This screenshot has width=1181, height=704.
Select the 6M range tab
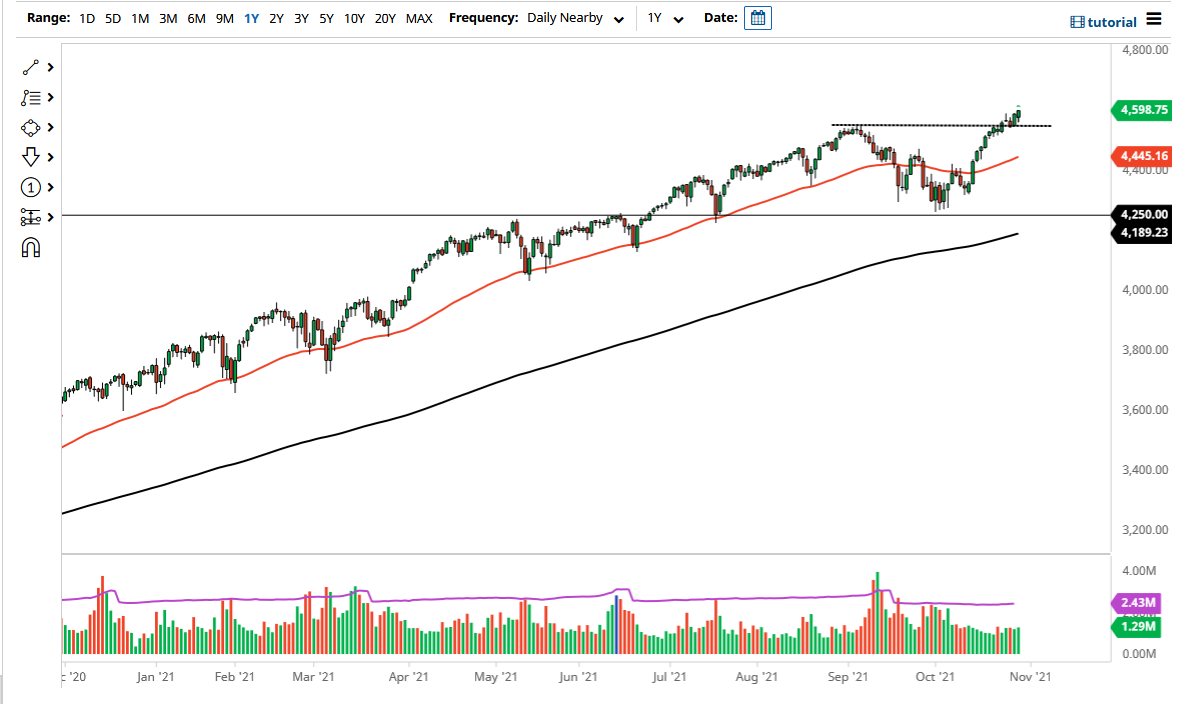point(196,17)
